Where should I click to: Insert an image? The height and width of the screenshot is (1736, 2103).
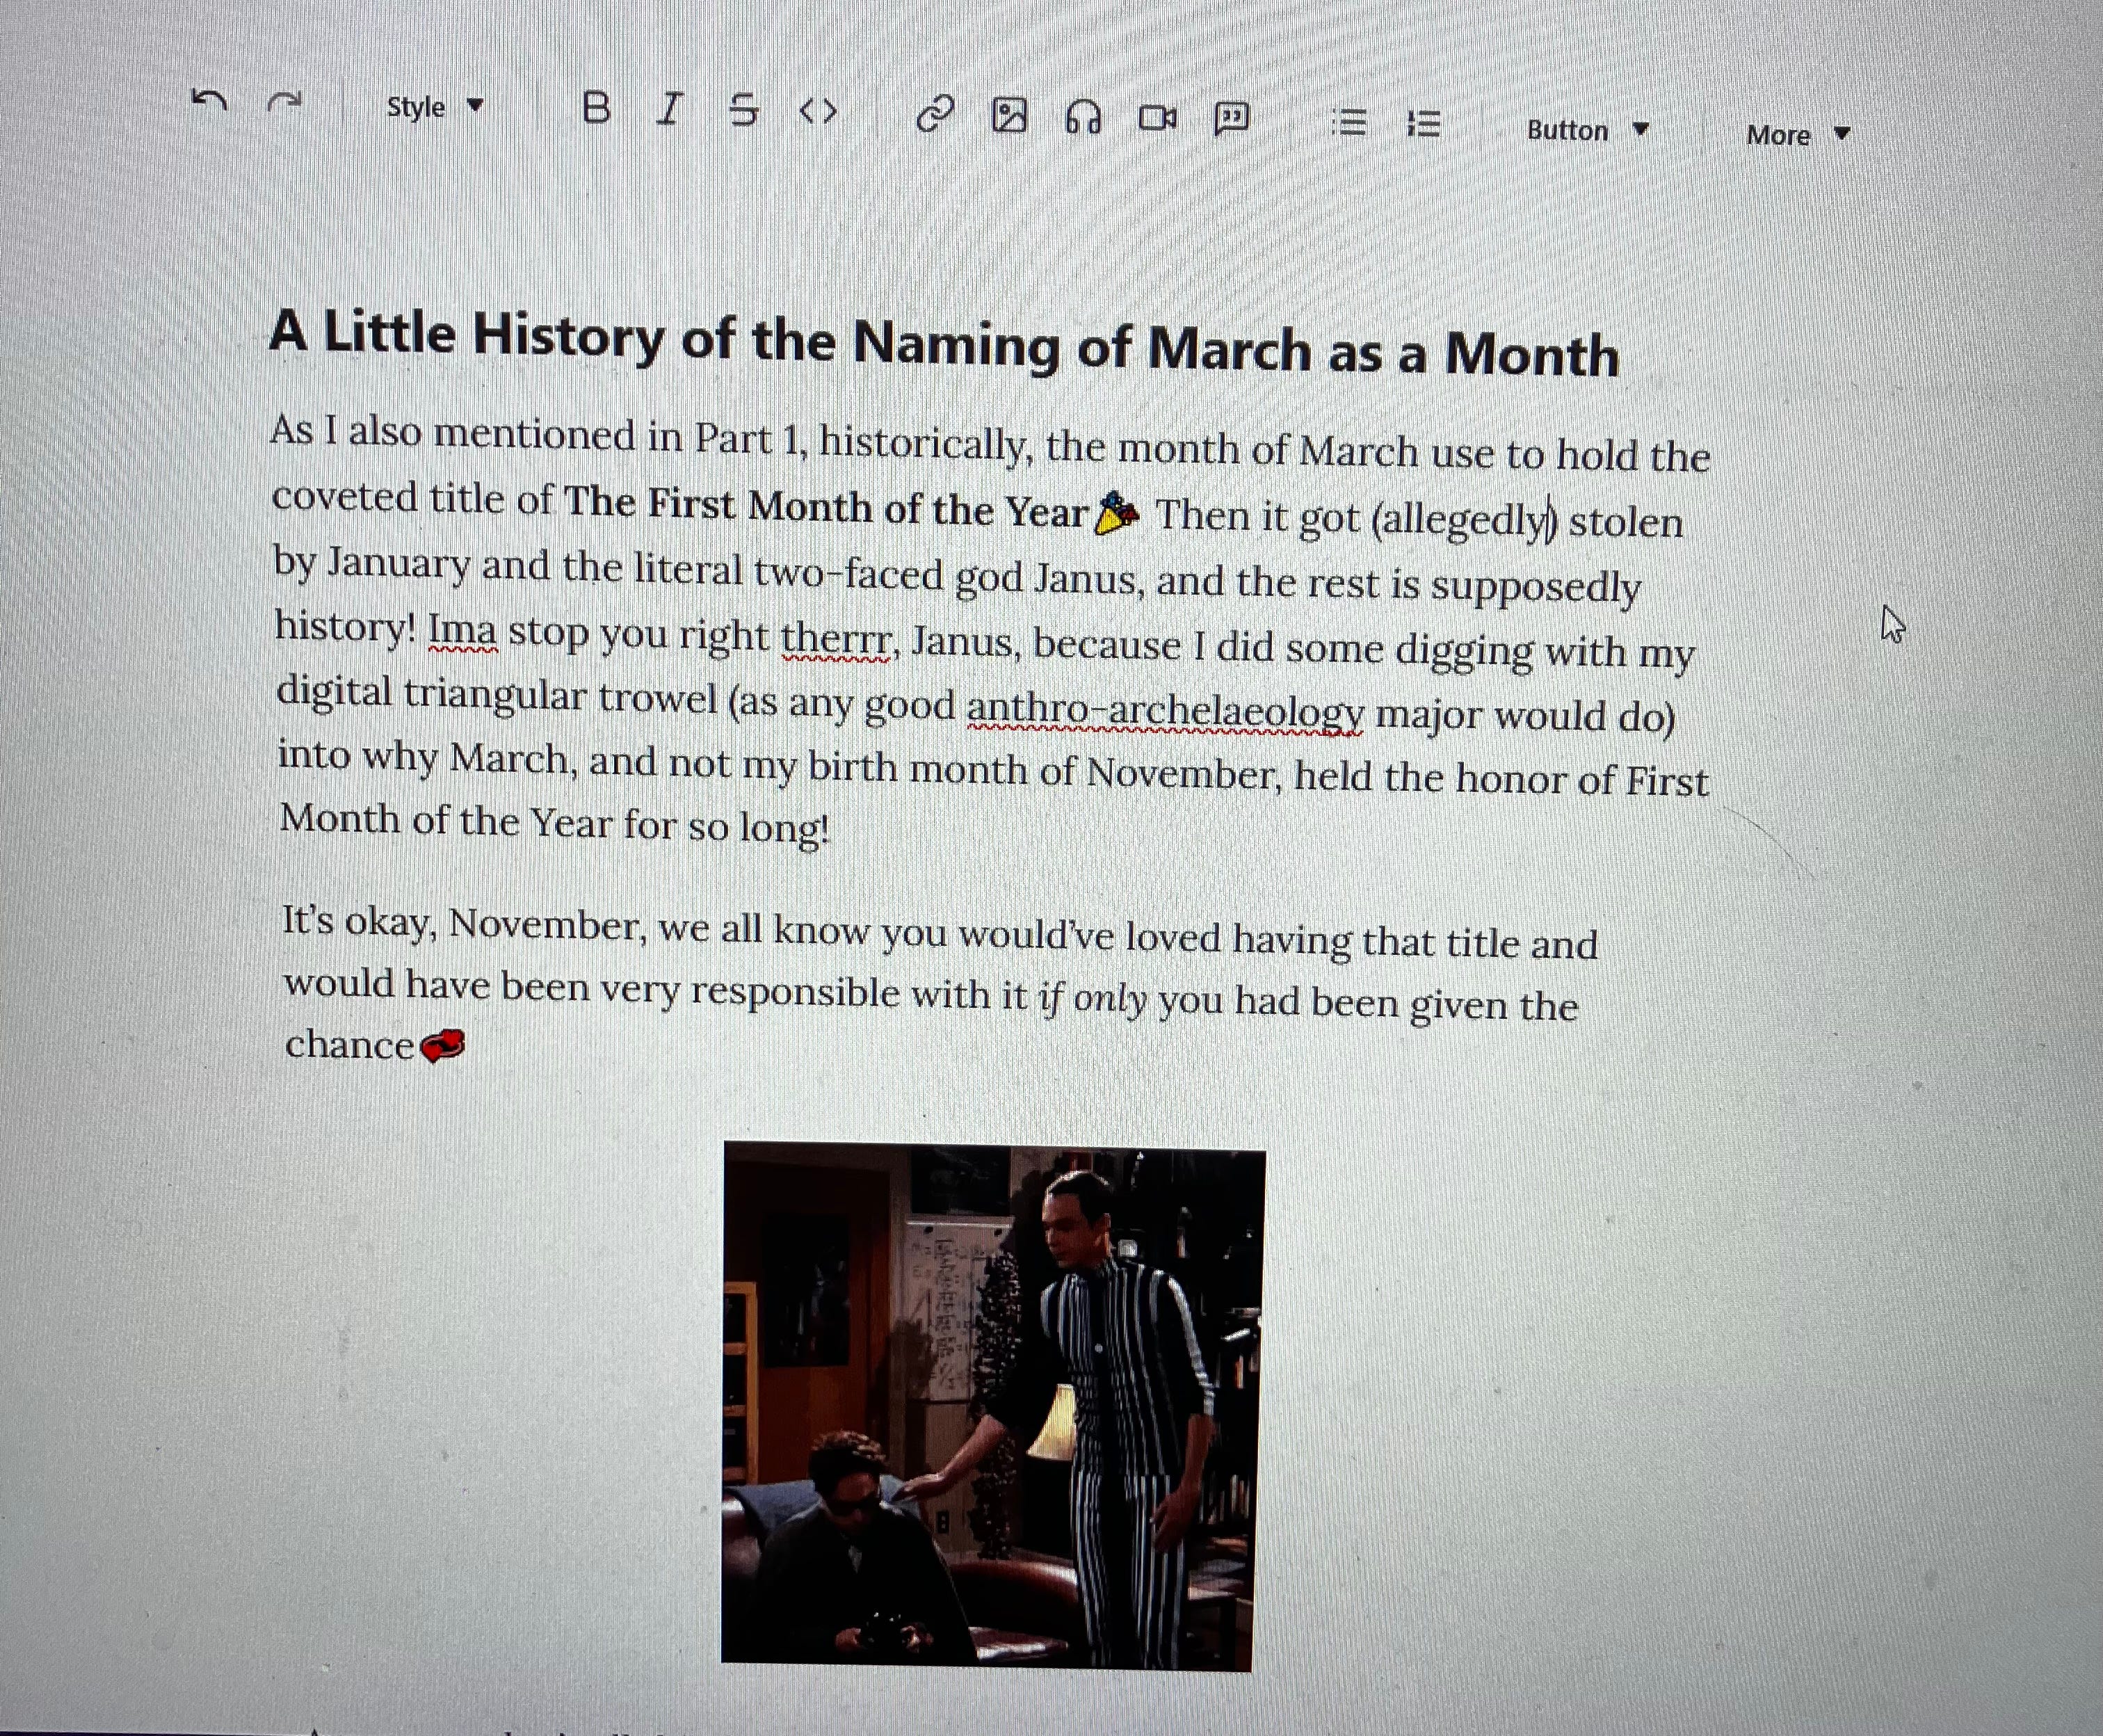point(1009,116)
